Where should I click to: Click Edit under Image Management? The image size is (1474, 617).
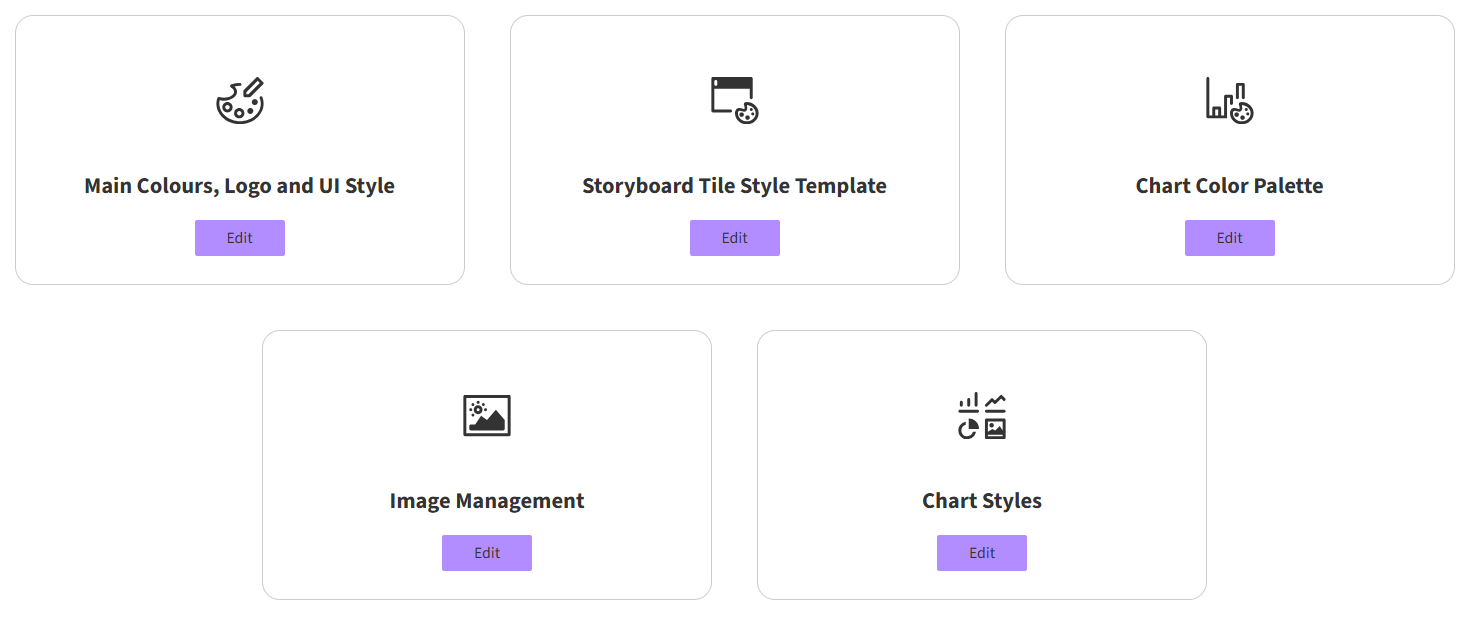pyautogui.click(x=487, y=553)
